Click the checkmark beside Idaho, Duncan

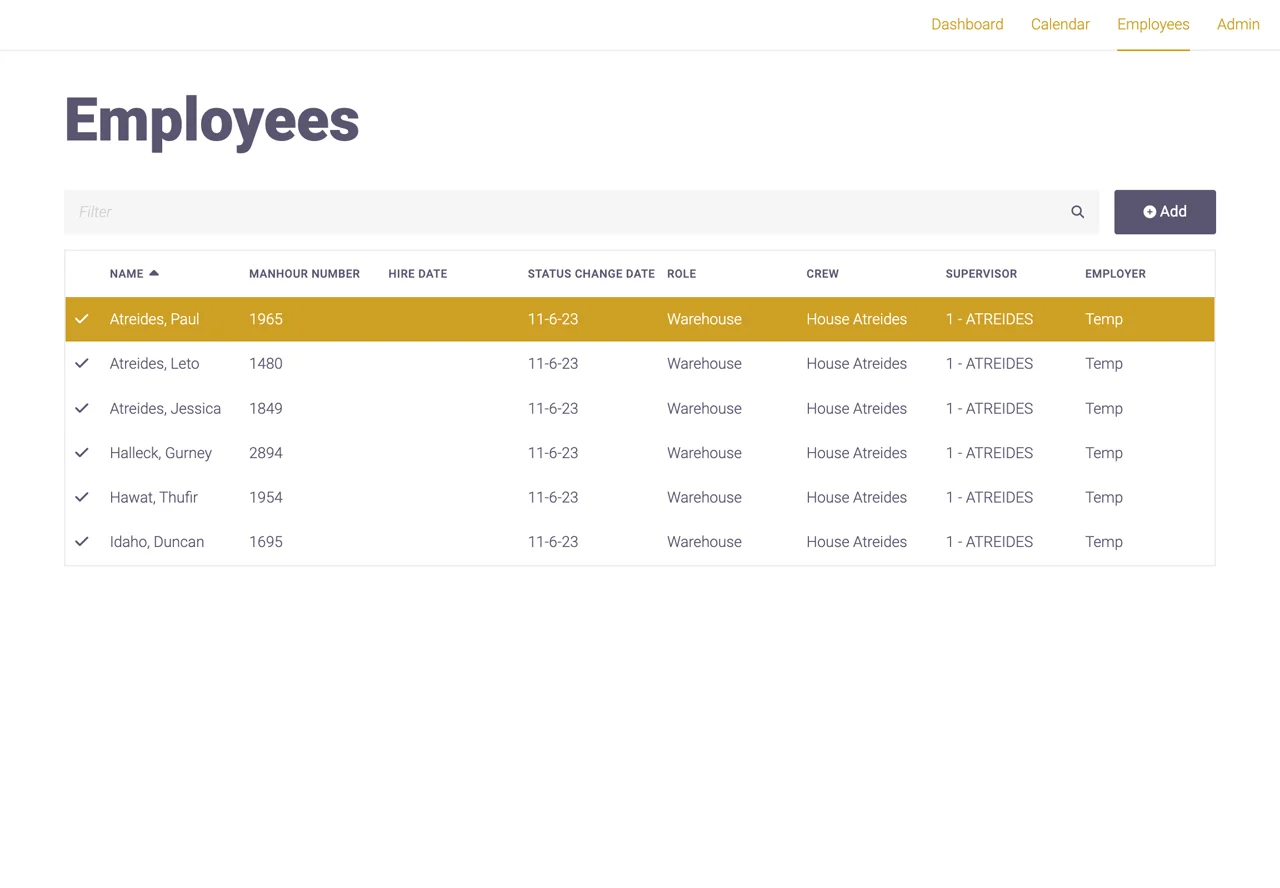point(82,541)
